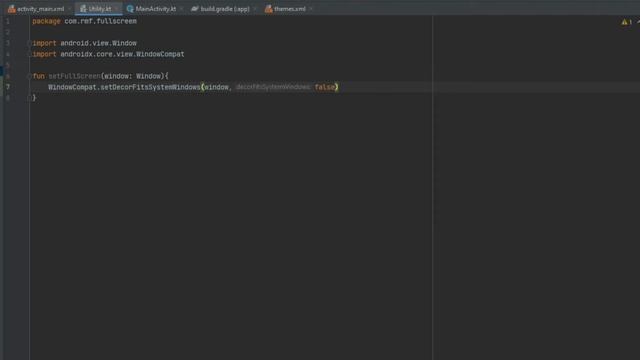Place cursor on setFullScreen function name
Image resolution: width=640 pixels, height=360 pixels.
tap(75, 76)
